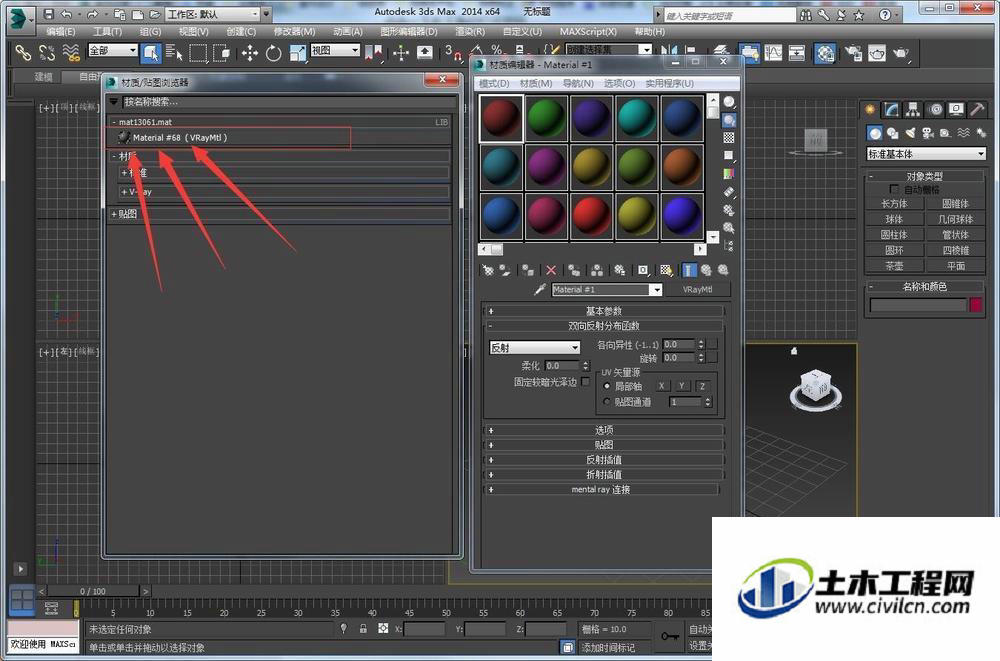The width and height of the screenshot is (1000, 661).
Task: Click the VRayMtl material type button
Action: coord(698,290)
